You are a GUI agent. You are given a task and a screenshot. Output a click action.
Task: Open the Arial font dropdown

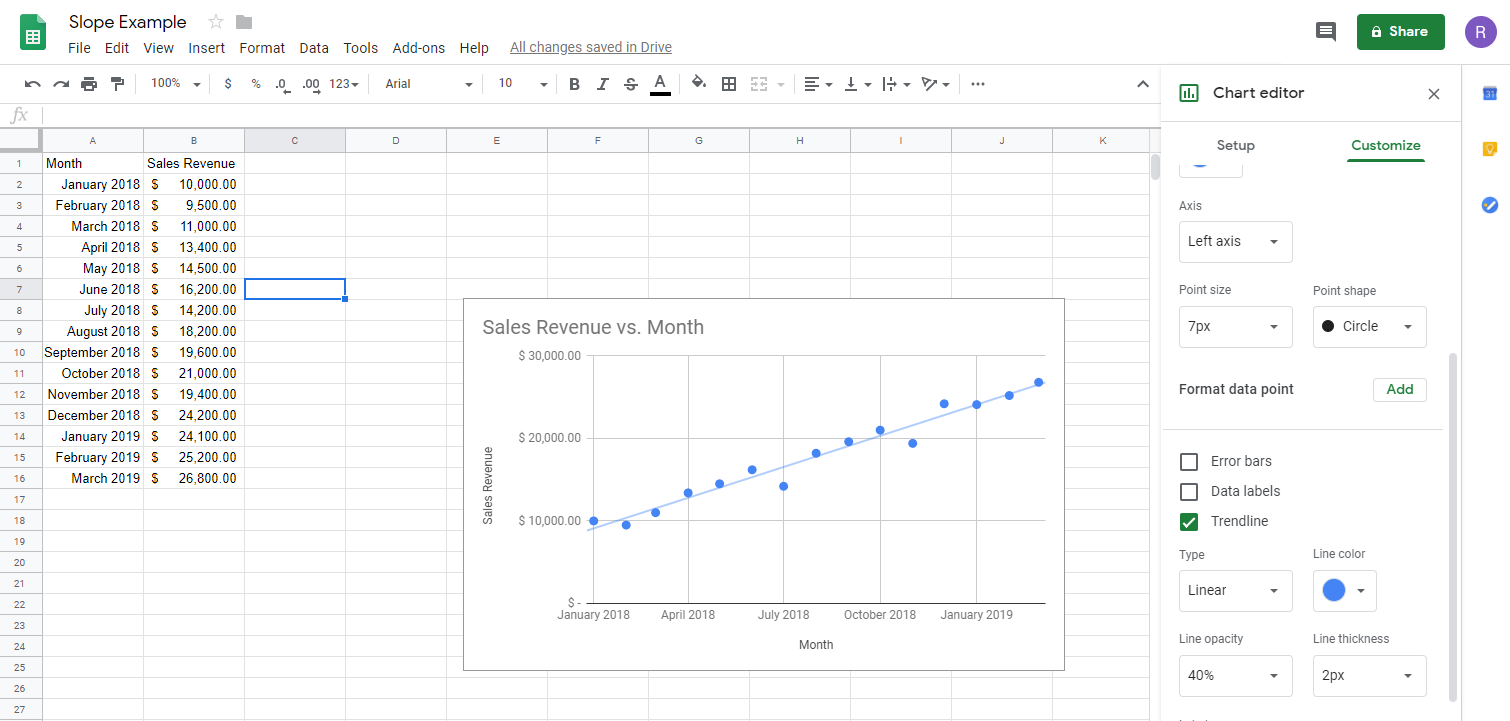pyautogui.click(x=428, y=84)
